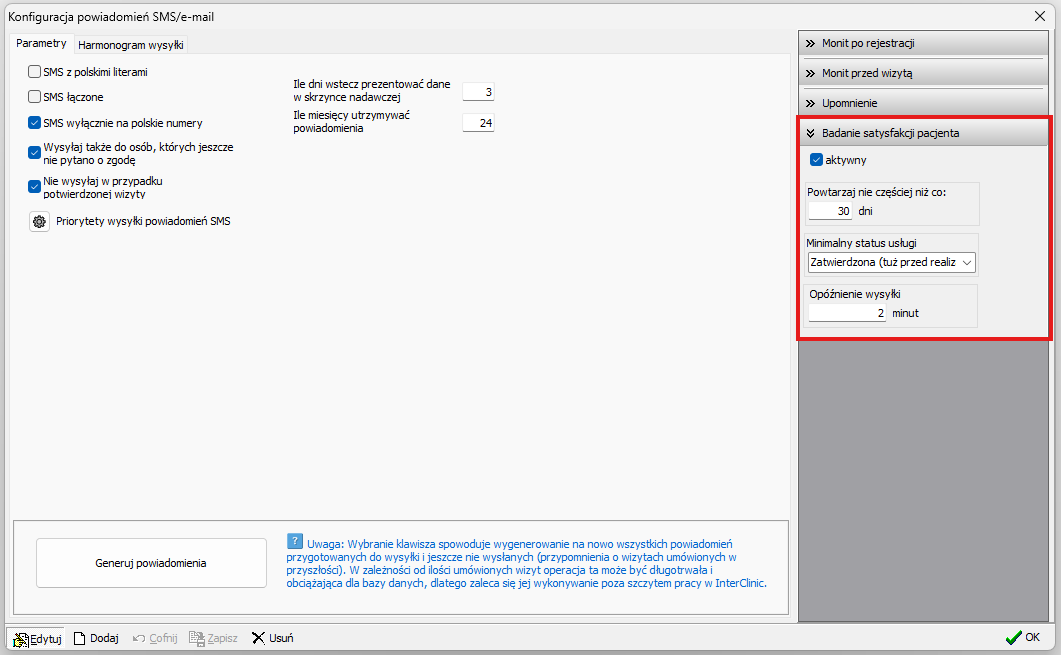Click the Usuń delete button

tap(272, 638)
